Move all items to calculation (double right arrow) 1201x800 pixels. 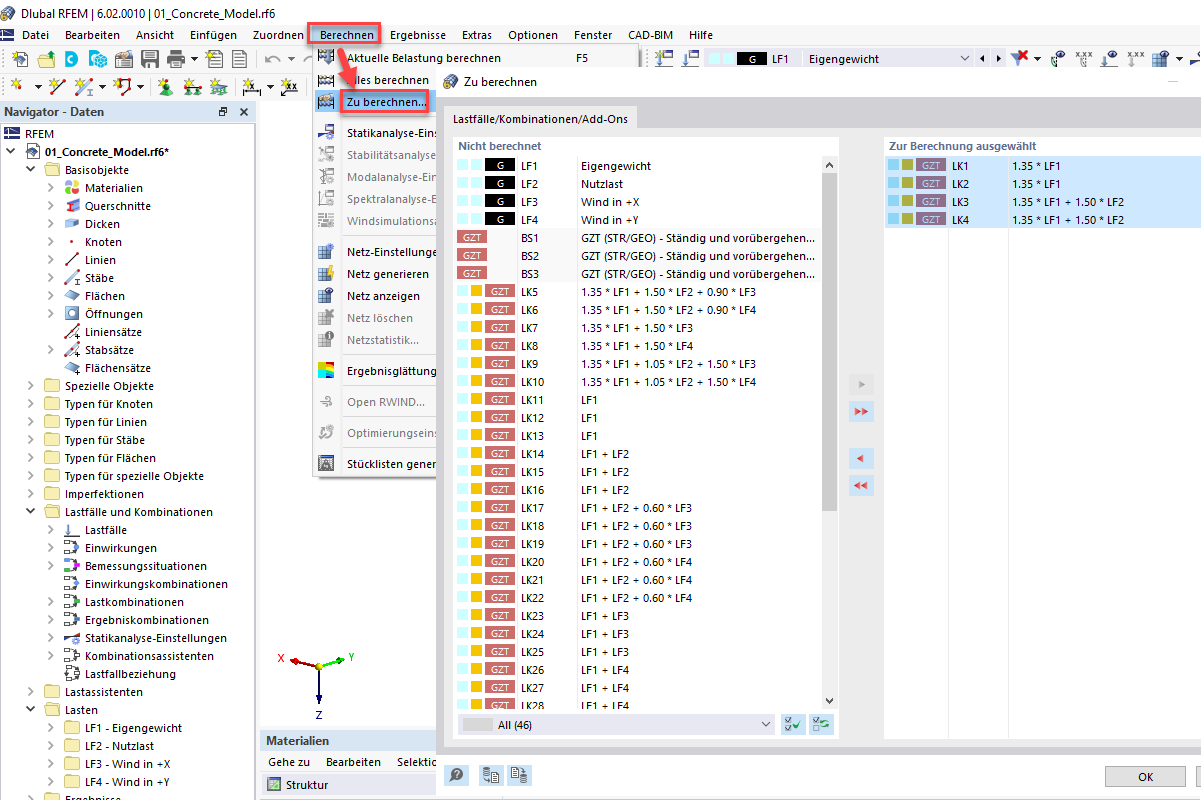tap(861, 411)
